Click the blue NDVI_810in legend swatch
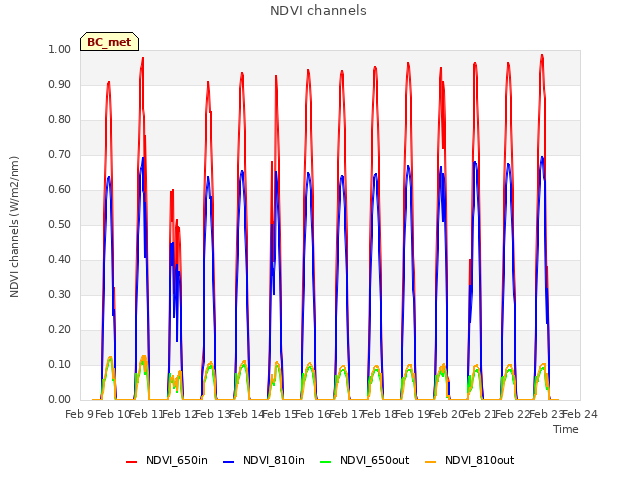Screen dimensions: 640x480 tap(229, 462)
